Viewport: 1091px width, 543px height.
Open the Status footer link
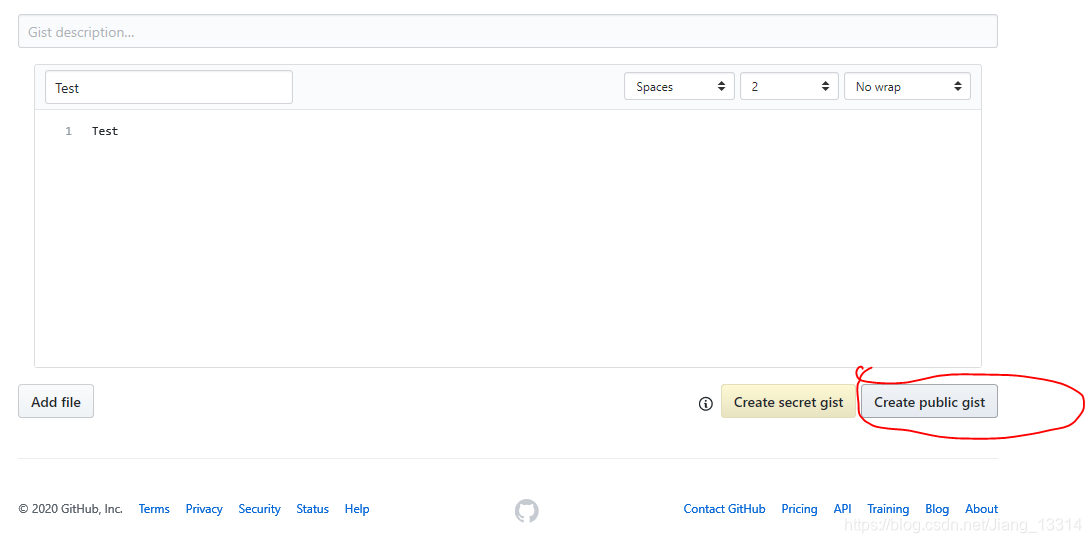pyautogui.click(x=312, y=509)
